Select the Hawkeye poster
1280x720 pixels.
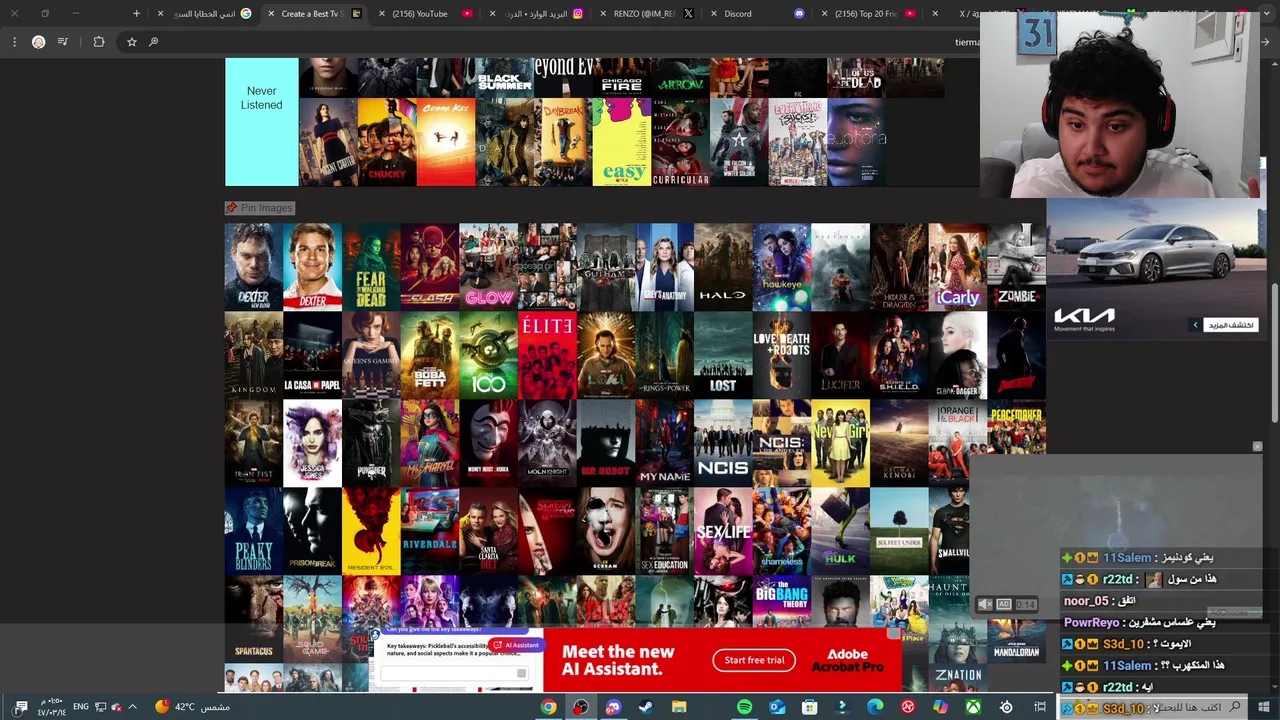(x=782, y=267)
